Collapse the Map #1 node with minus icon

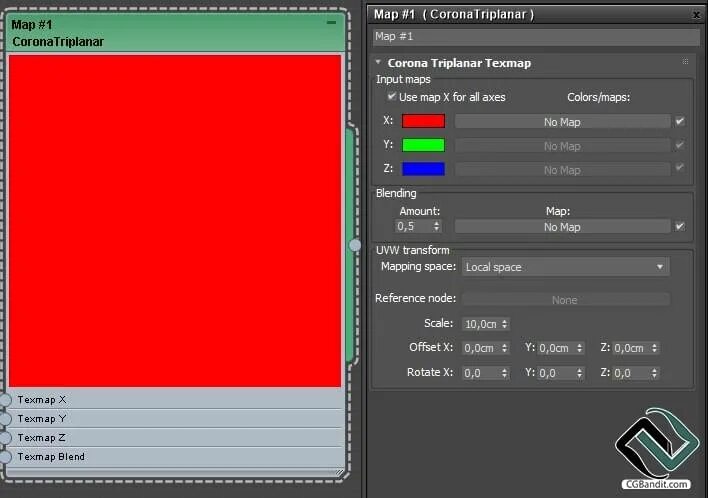point(331,23)
